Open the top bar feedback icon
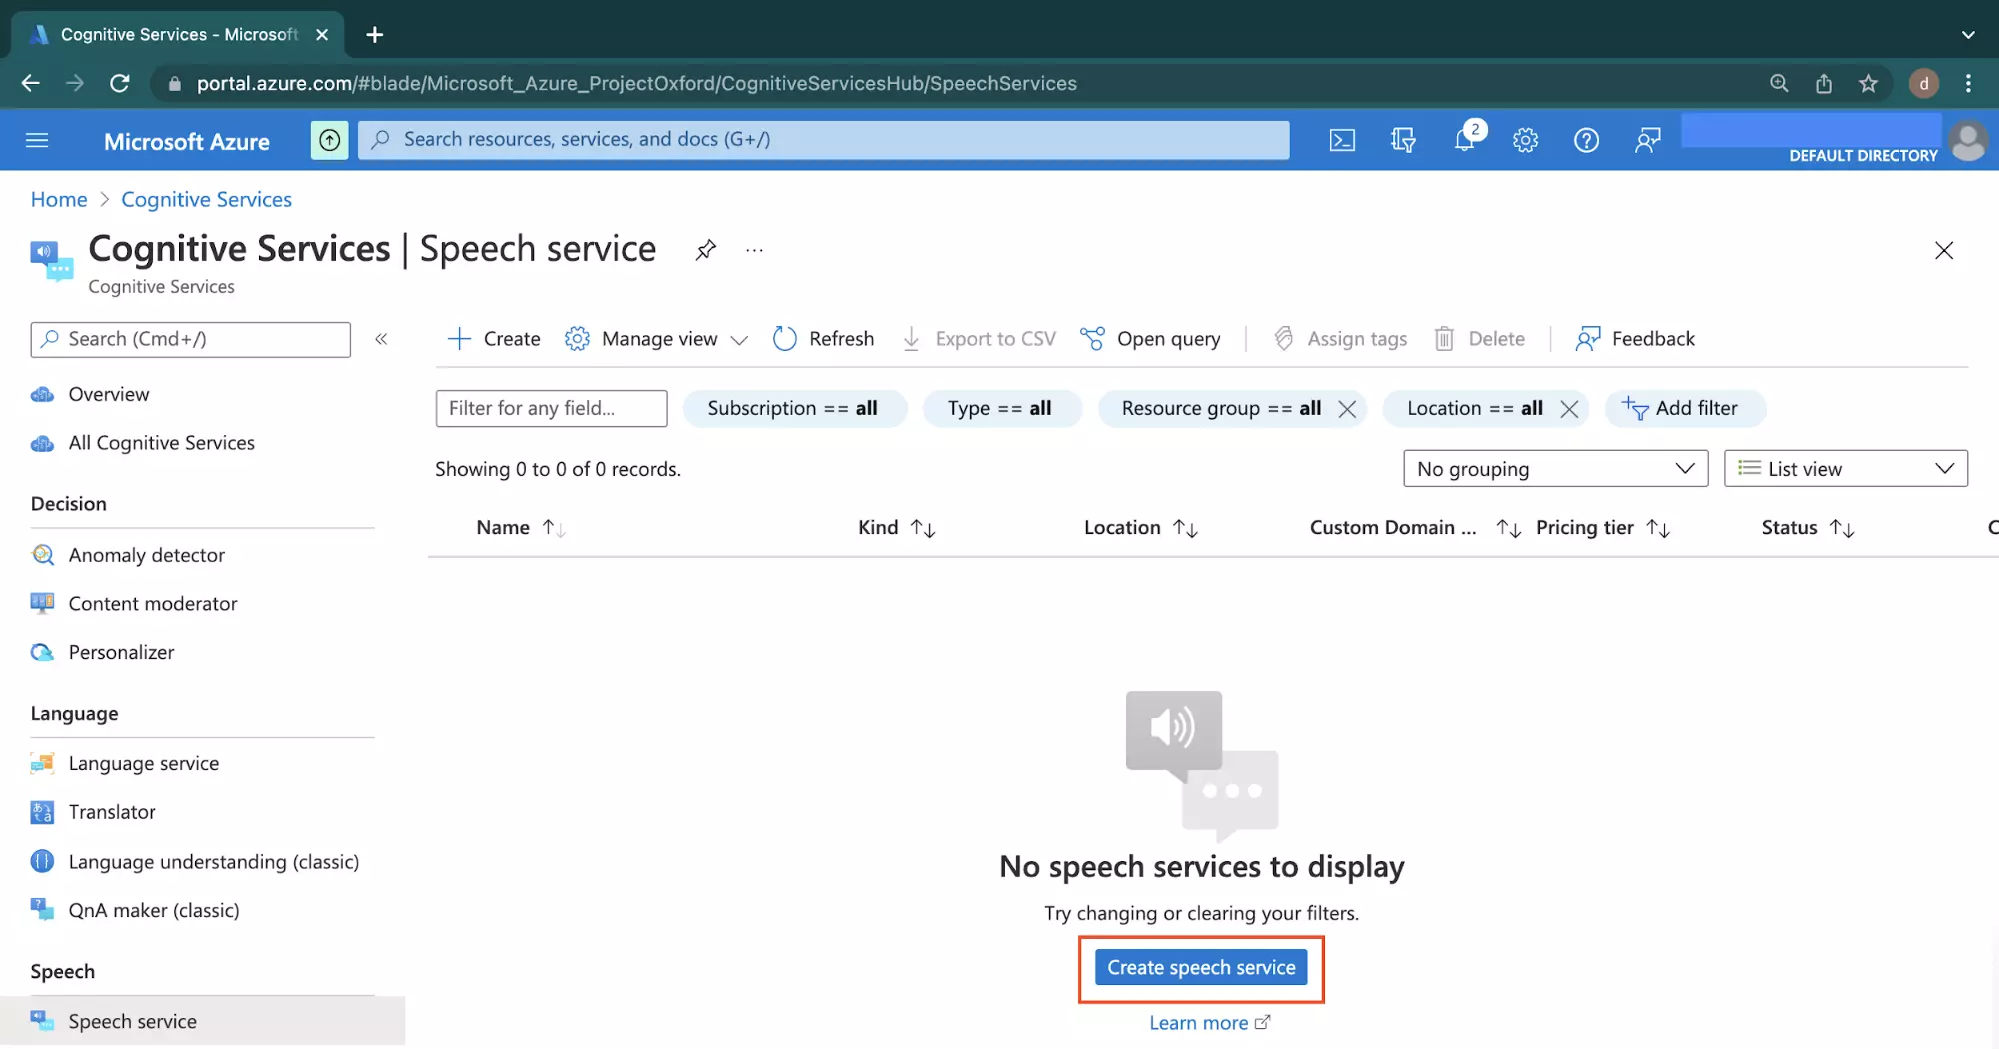 tap(1647, 141)
